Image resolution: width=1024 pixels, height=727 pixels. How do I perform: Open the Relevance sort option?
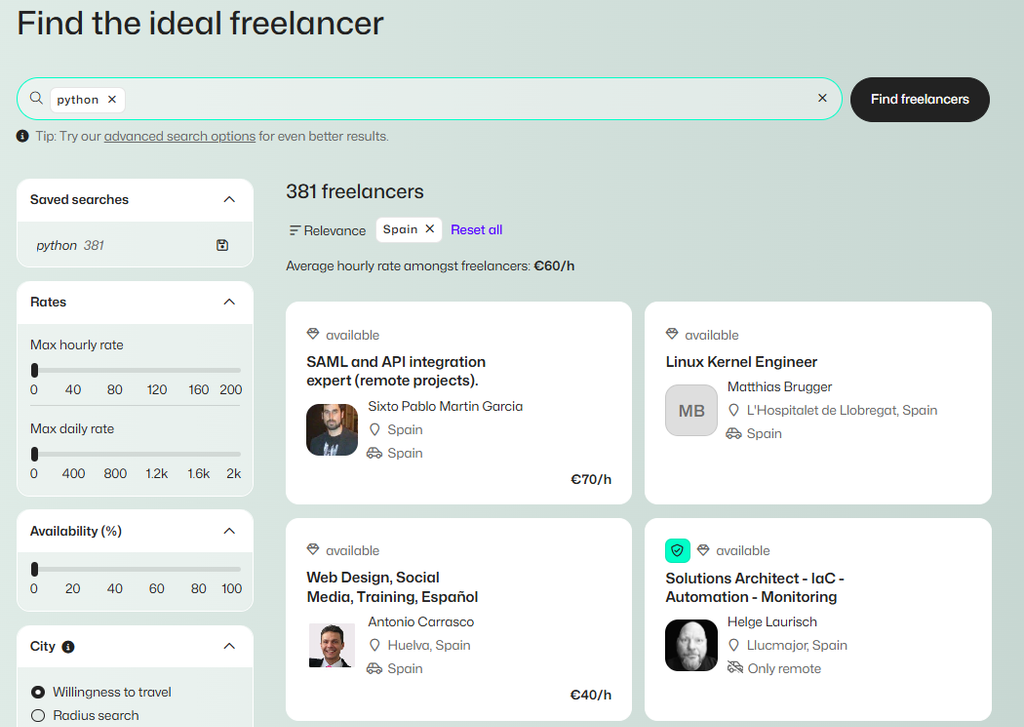327,230
